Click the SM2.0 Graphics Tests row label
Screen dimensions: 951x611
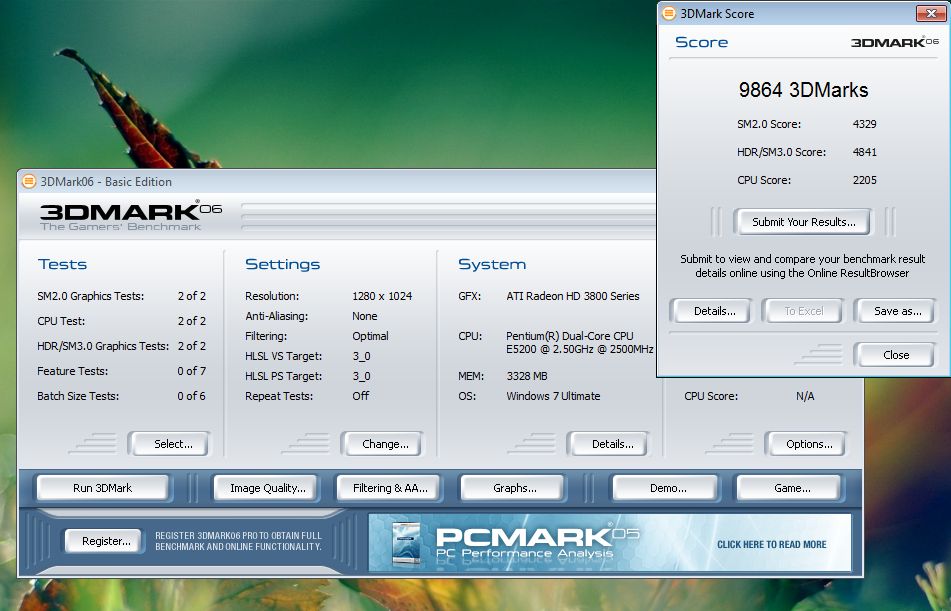pyautogui.click(x=90, y=296)
